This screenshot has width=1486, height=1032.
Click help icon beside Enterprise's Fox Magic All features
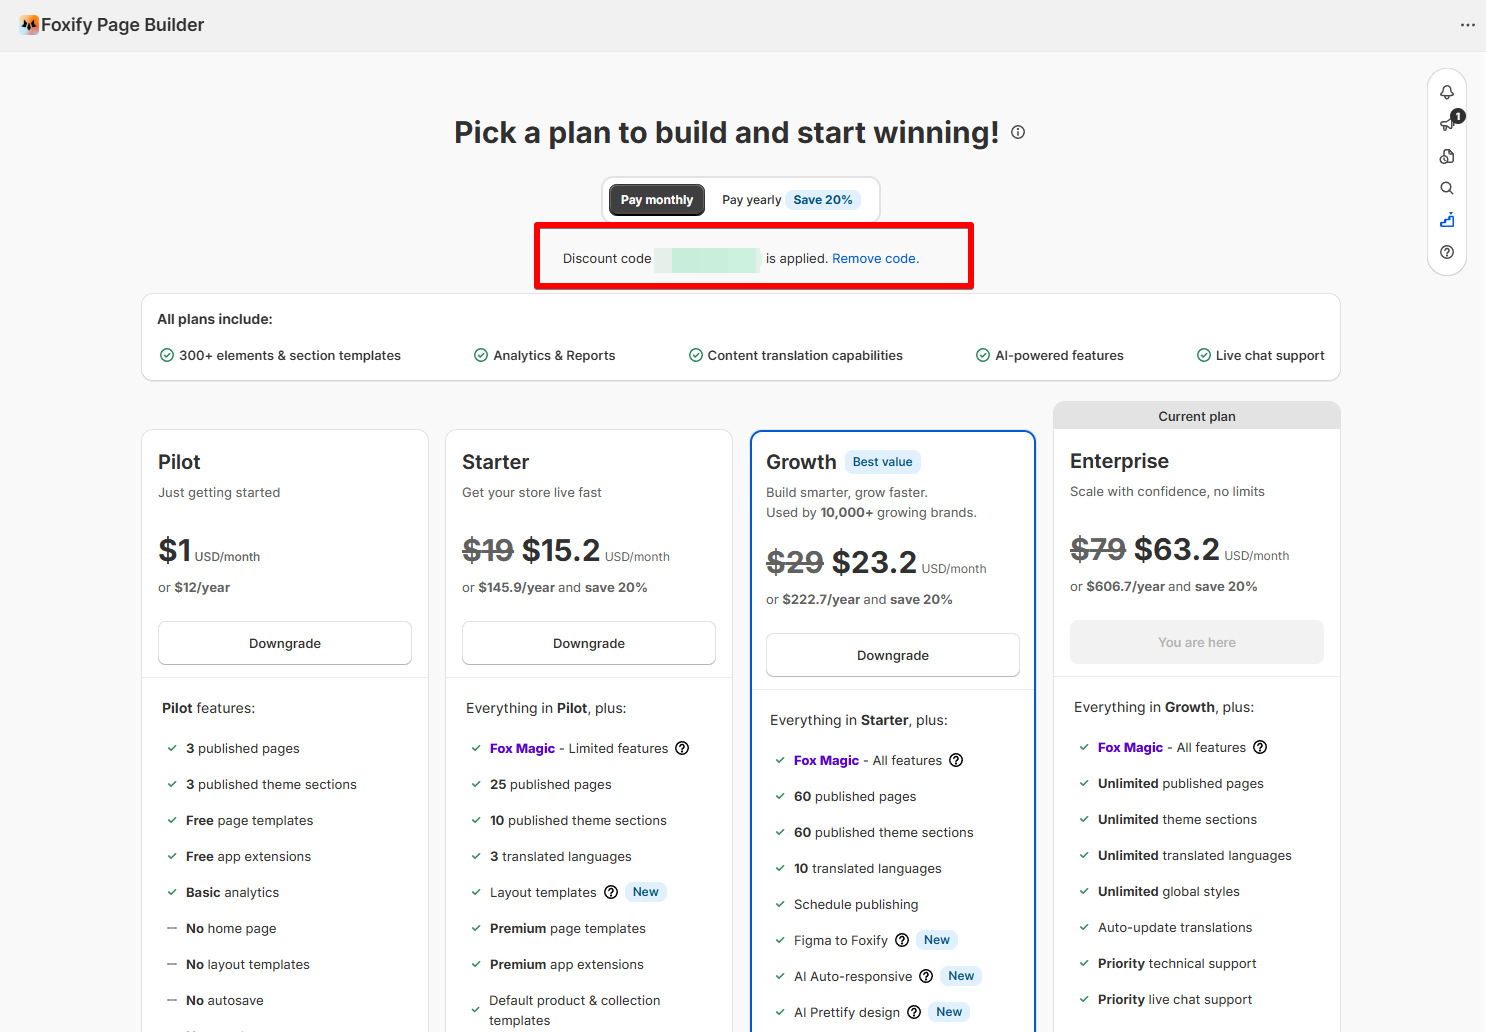(1260, 747)
